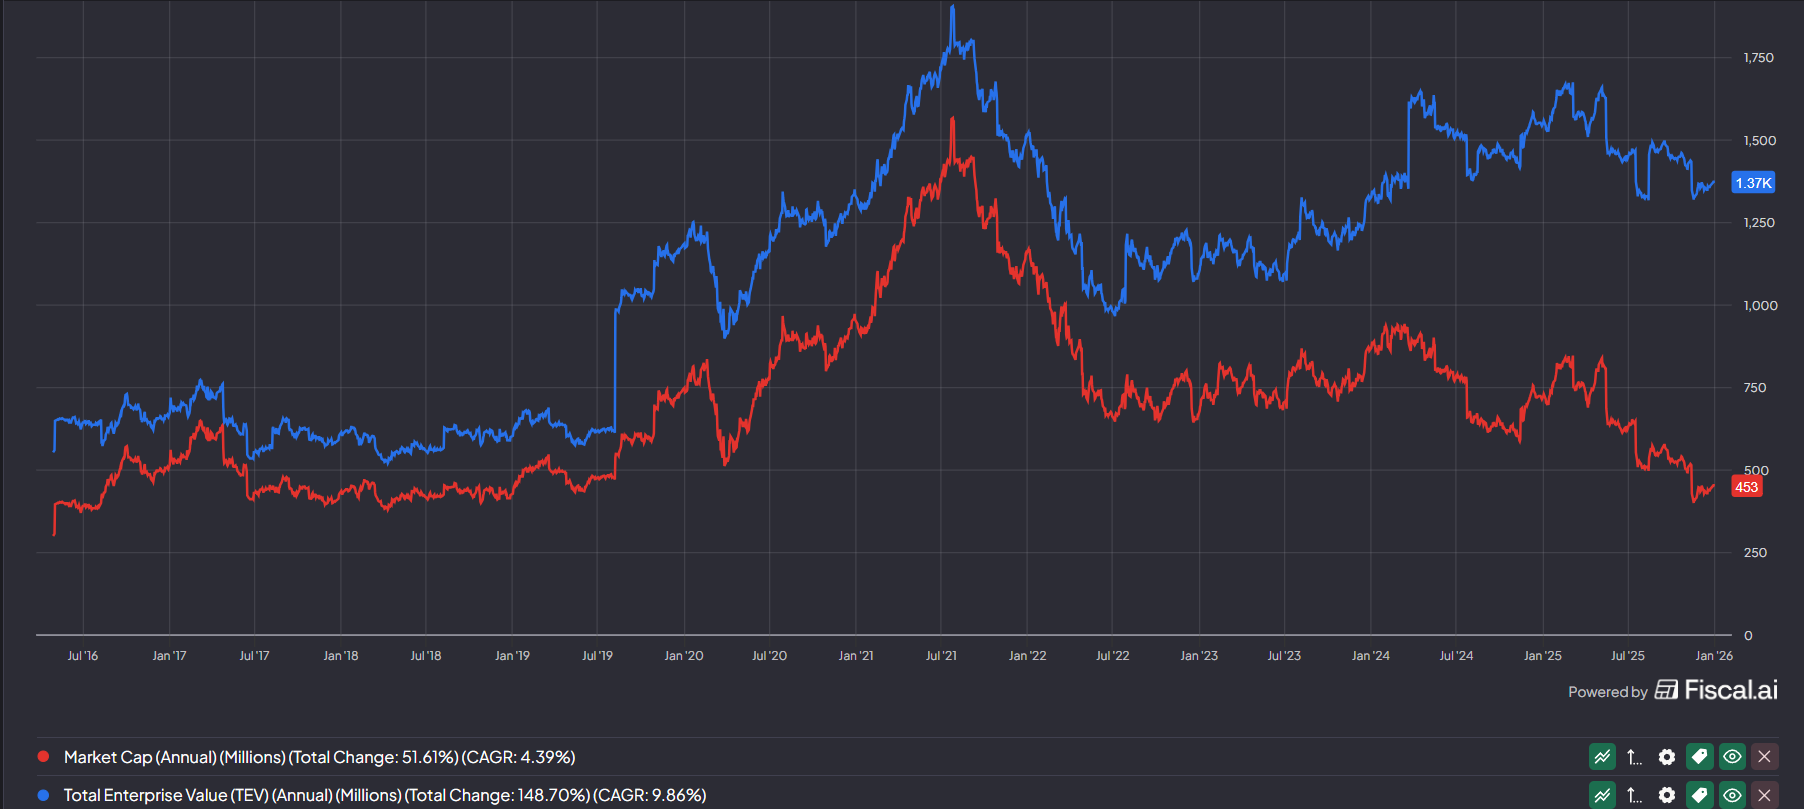Click the line chart icon for Total Enterprise Value
This screenshot has height=809, width=1804.
click(1602, 795)
